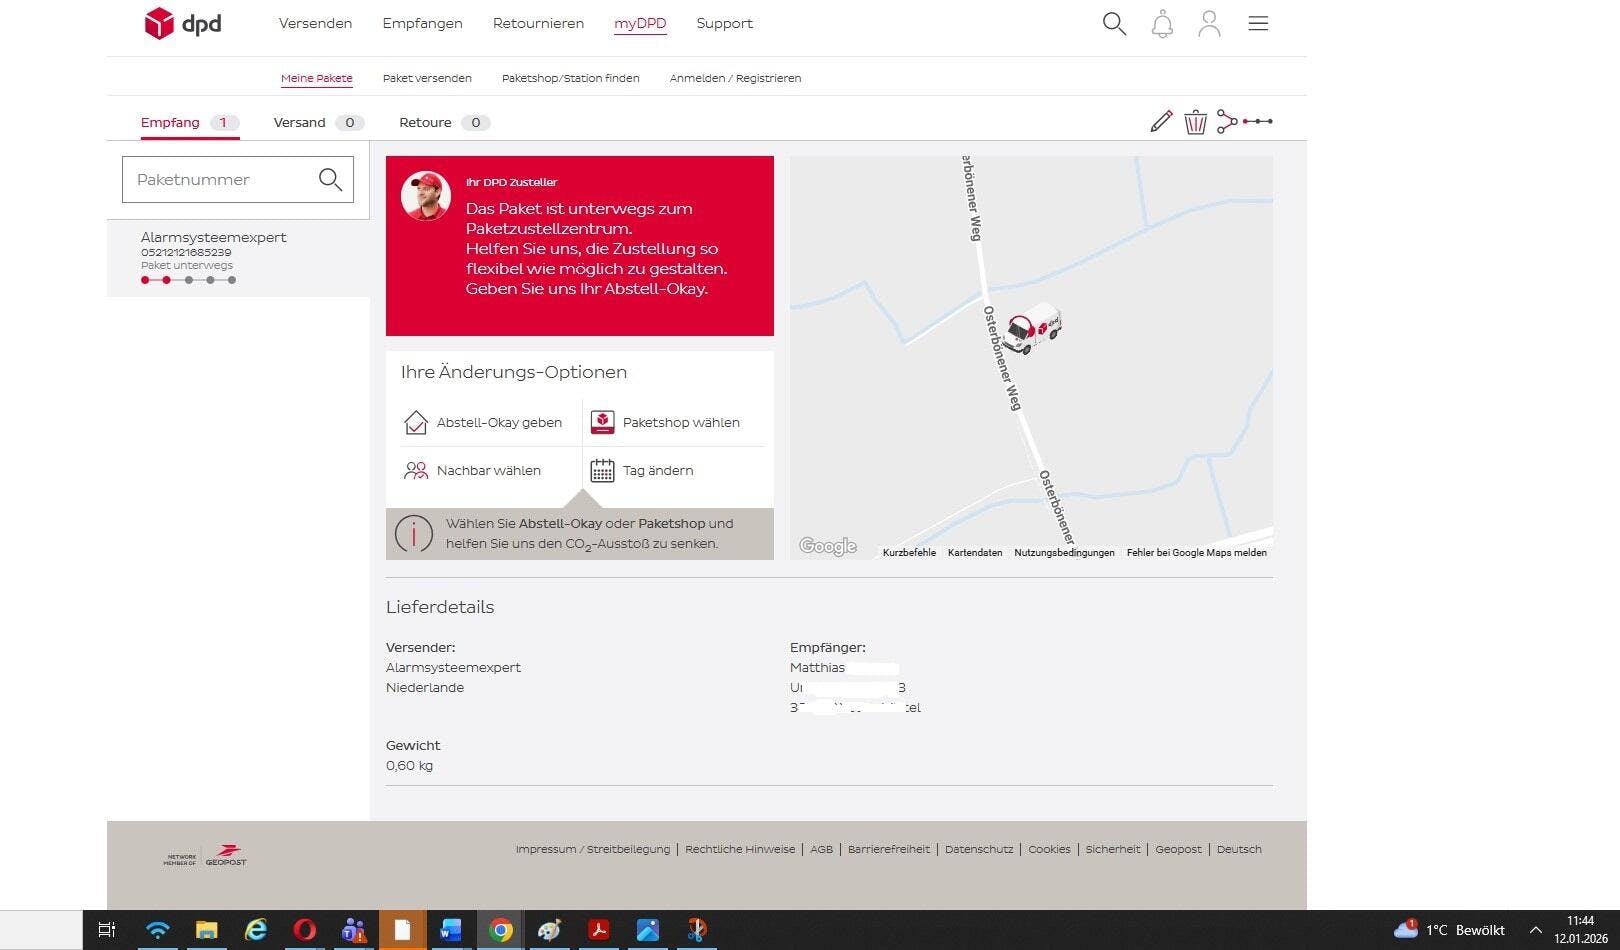Viewport: 1620px width, 950px height.
Task: Open Google Chrome from the taskbar
Action: [501, 931]
